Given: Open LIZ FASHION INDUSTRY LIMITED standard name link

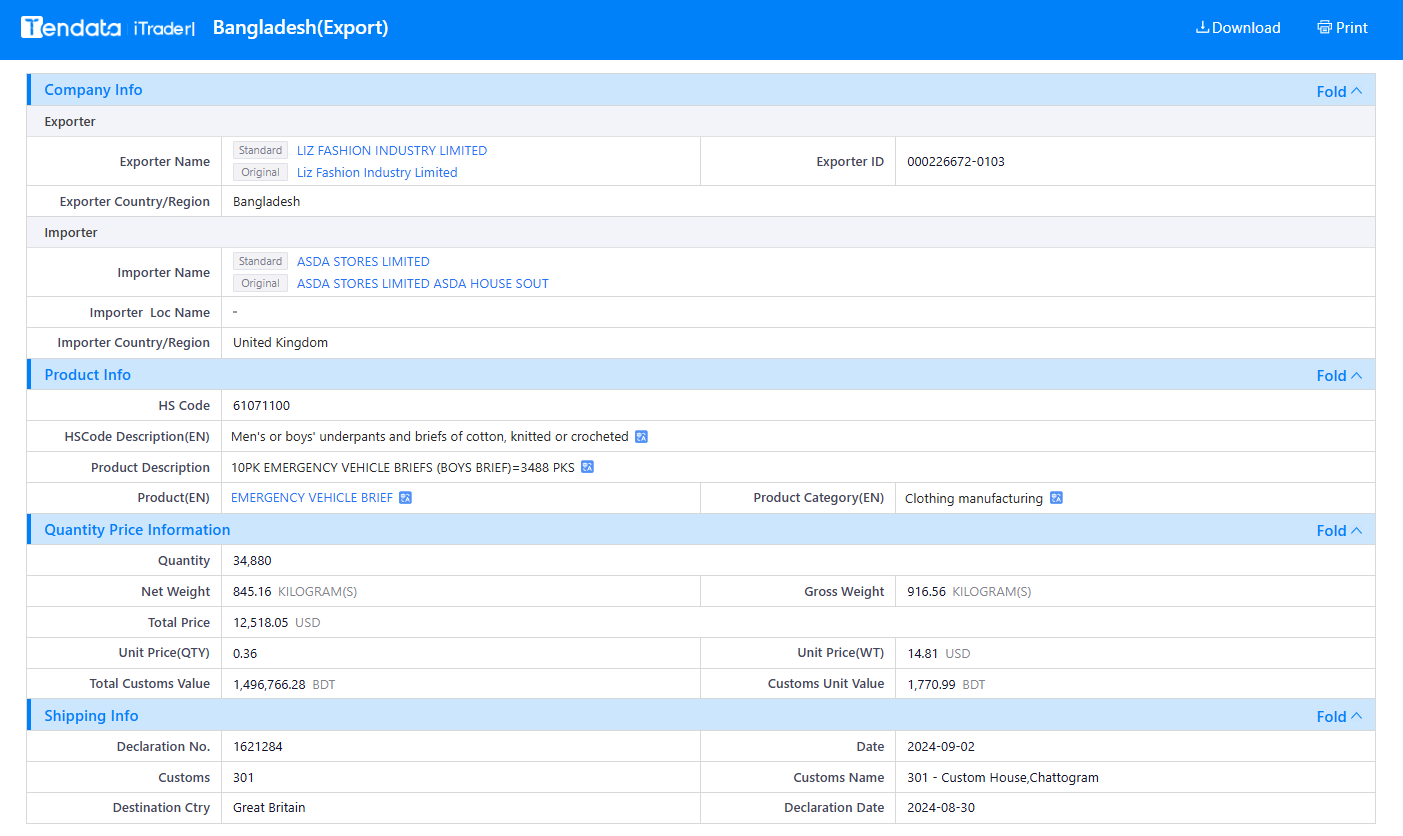Looking at the screenshot, I should pos(392,150).
